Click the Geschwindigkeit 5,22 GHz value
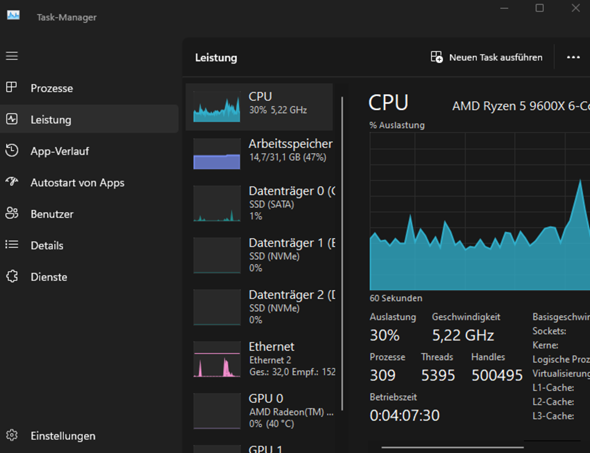The width and height of the screenshot is (590, 453). tap(463, 335)
